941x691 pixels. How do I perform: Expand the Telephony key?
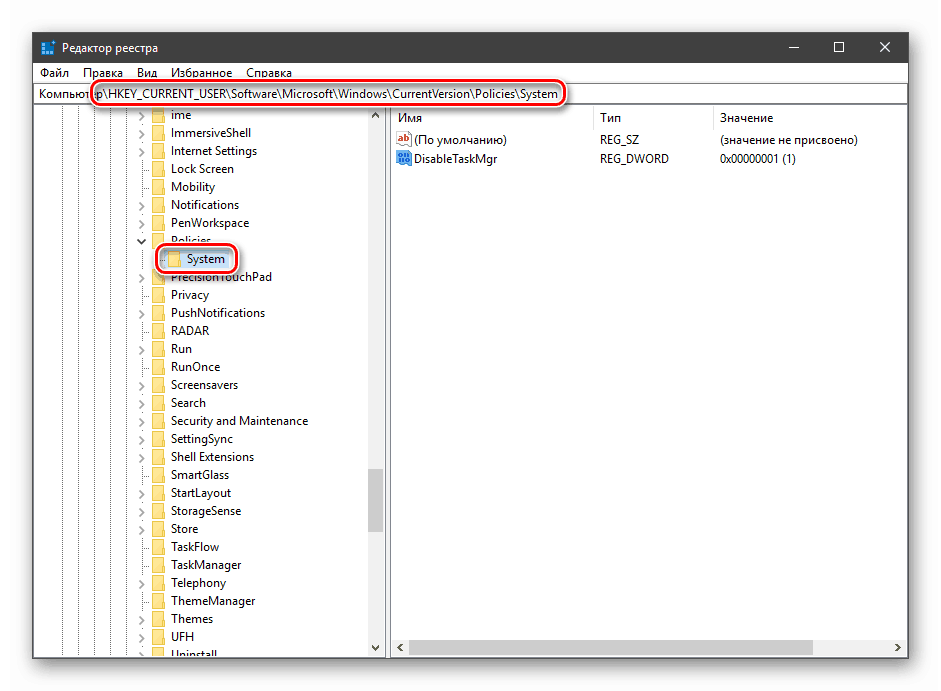(x=142, y=584)
